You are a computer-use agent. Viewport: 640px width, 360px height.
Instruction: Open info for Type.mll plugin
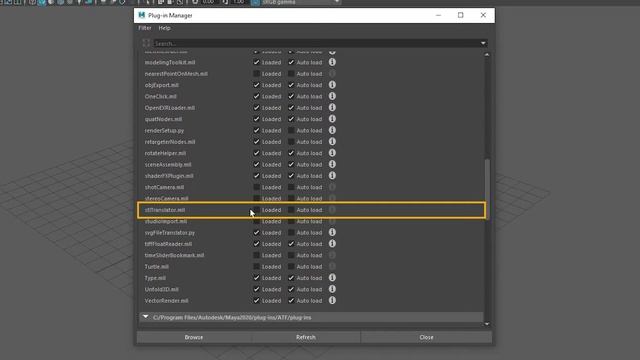332,278
